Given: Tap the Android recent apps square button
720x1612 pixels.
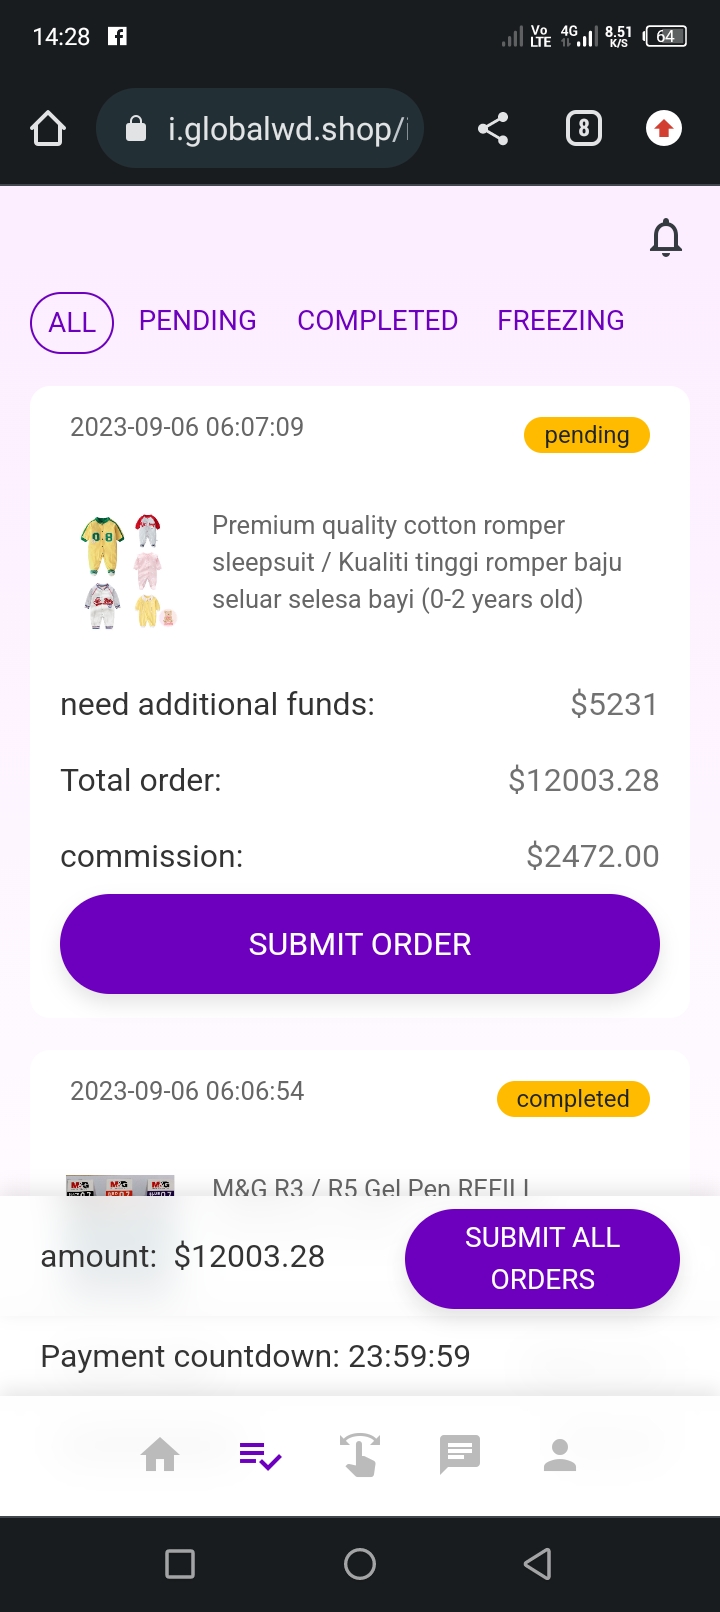Looking at the screenshot, I should (x=180, y=1564).
